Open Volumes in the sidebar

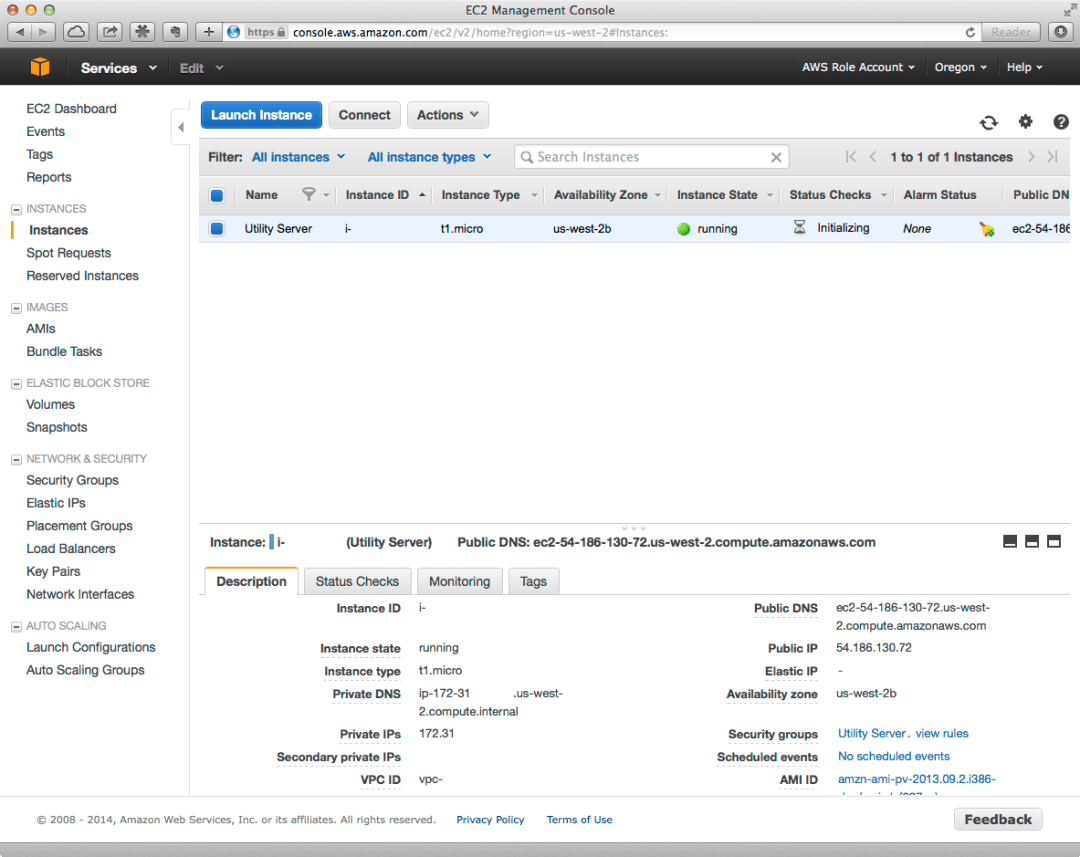[x=50, y=404]
